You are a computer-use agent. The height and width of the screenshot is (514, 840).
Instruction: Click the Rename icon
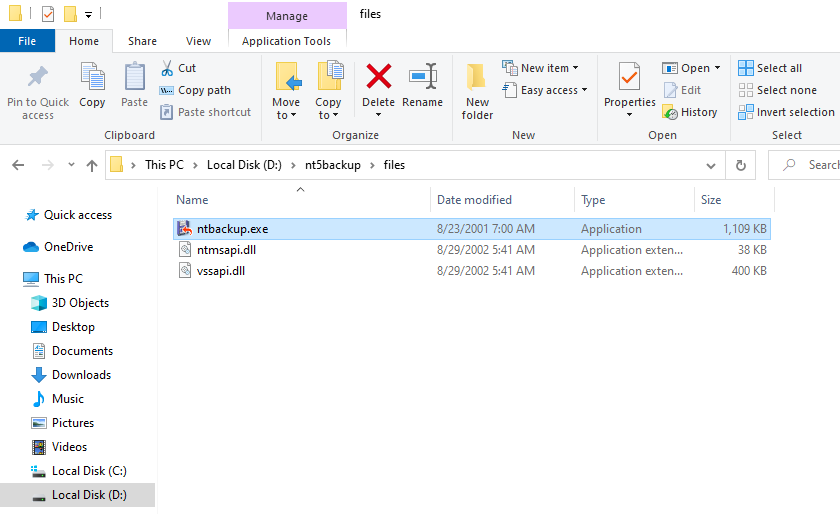point(423,76)
